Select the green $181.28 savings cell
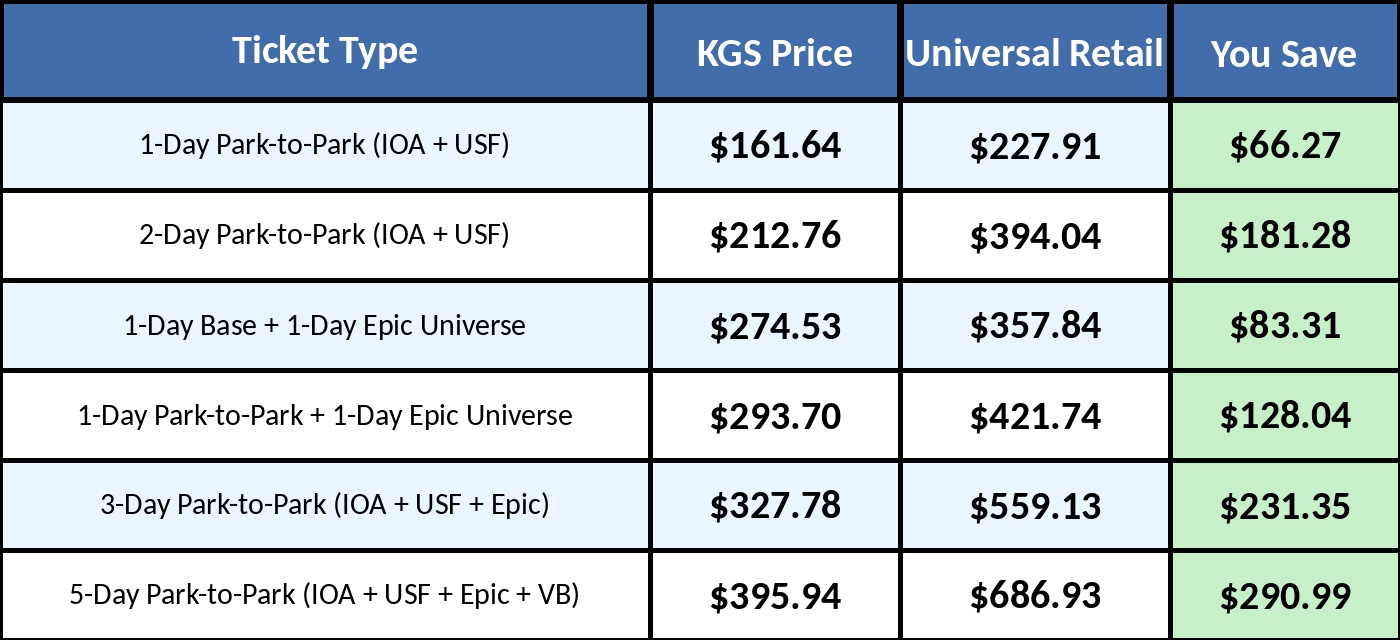Screen dimensions: 1400x640 tap(1284, 236)
